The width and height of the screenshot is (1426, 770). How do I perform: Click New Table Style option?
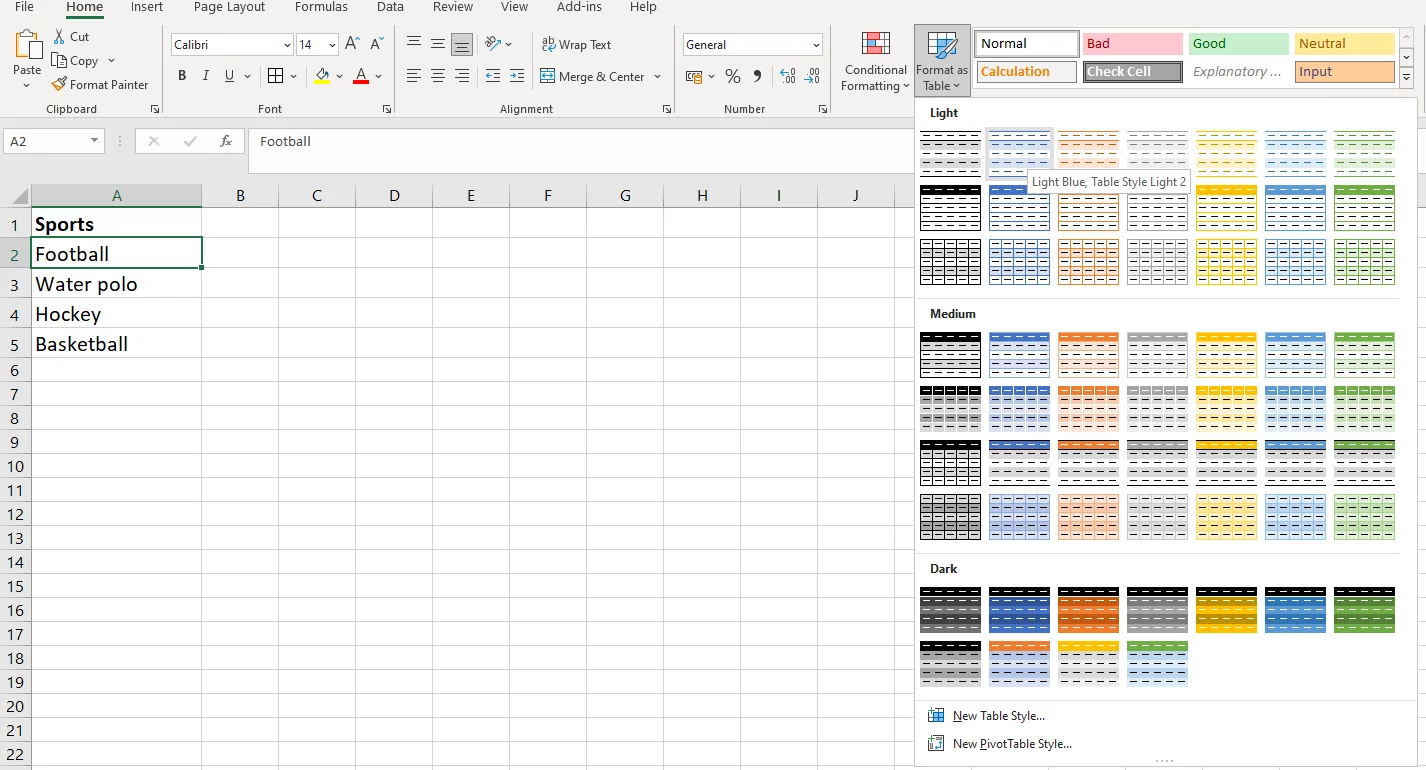[995, 715]
